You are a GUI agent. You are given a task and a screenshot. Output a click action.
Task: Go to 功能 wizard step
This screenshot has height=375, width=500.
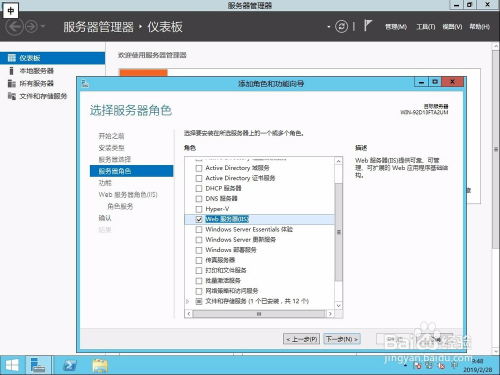[105, 183]
